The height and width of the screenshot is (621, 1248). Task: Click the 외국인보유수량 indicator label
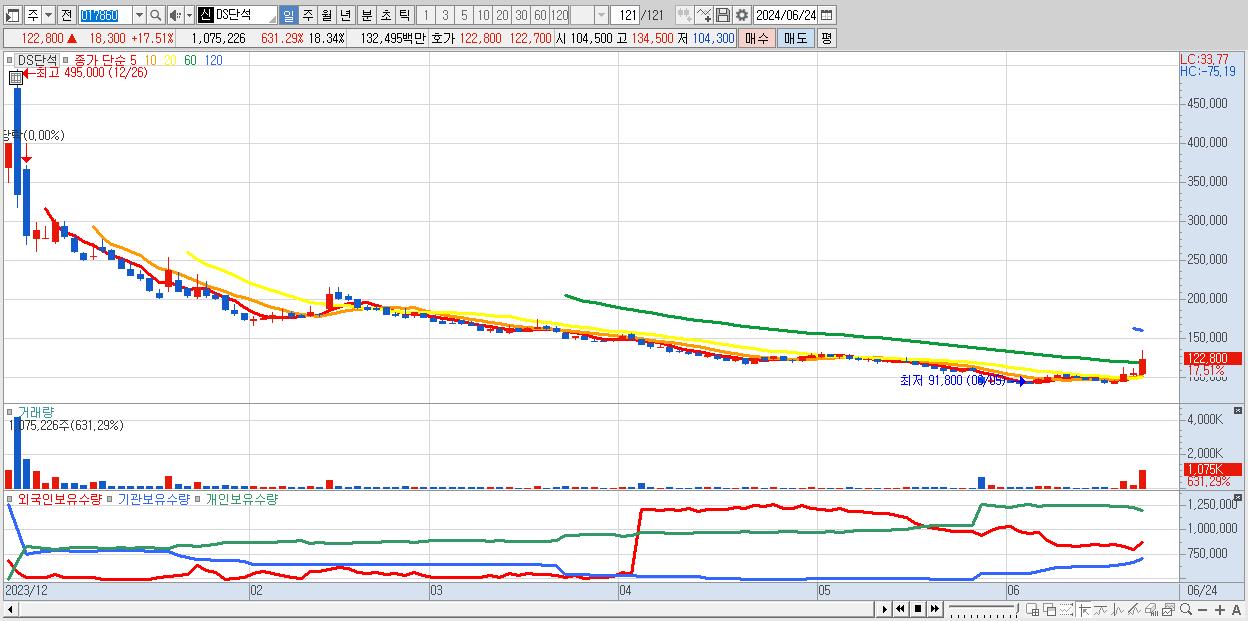click(x=59, y=498)
